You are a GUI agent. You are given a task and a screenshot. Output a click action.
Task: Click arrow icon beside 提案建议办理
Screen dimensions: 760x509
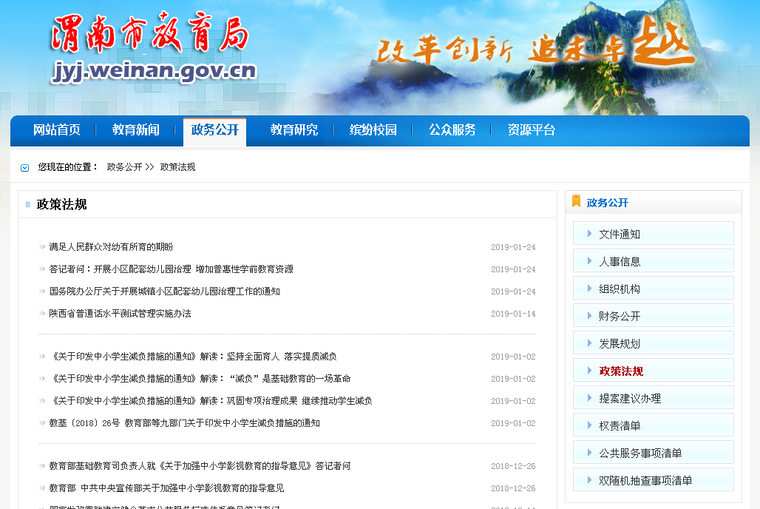coord(589,398)
